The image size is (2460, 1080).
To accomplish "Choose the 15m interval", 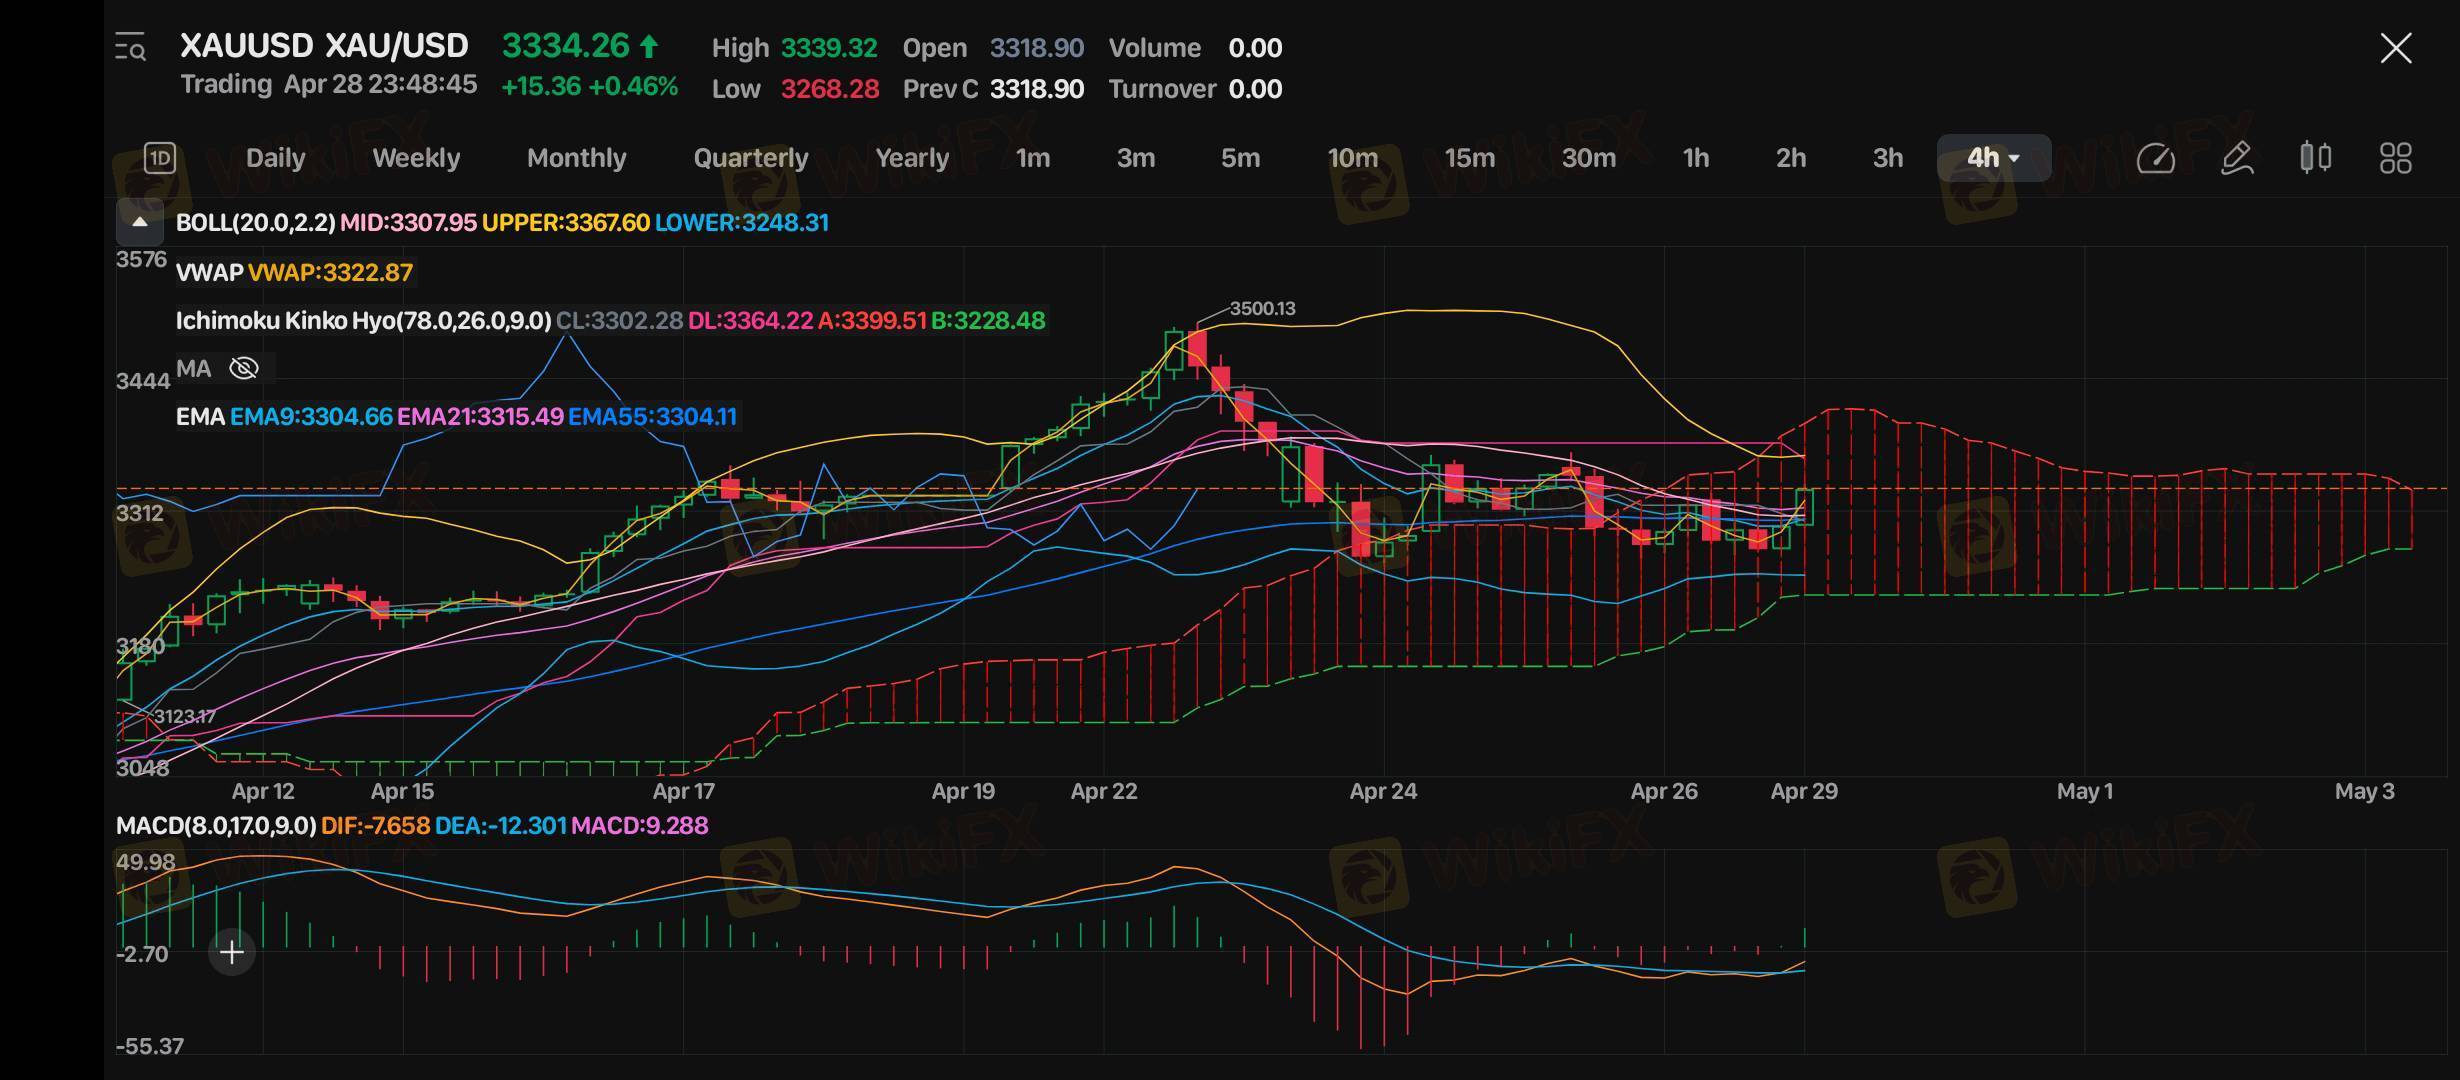I will tap(1469, 158).
